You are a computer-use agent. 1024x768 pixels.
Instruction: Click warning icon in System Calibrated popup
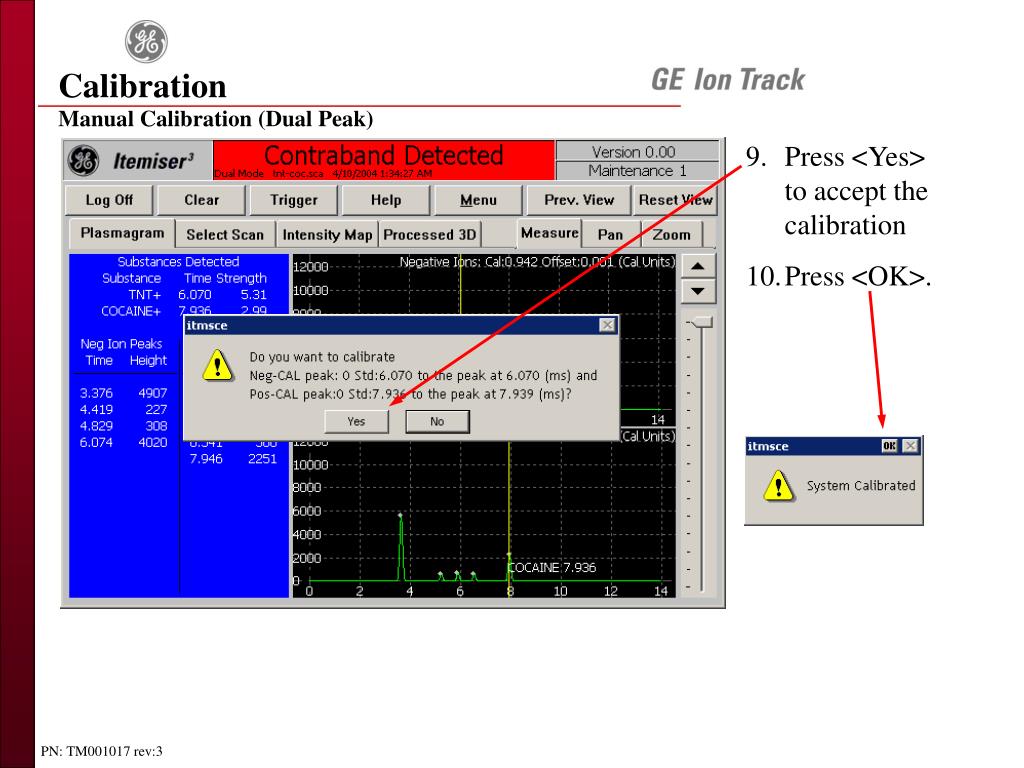pyautogui.click(x=778, y=485)
